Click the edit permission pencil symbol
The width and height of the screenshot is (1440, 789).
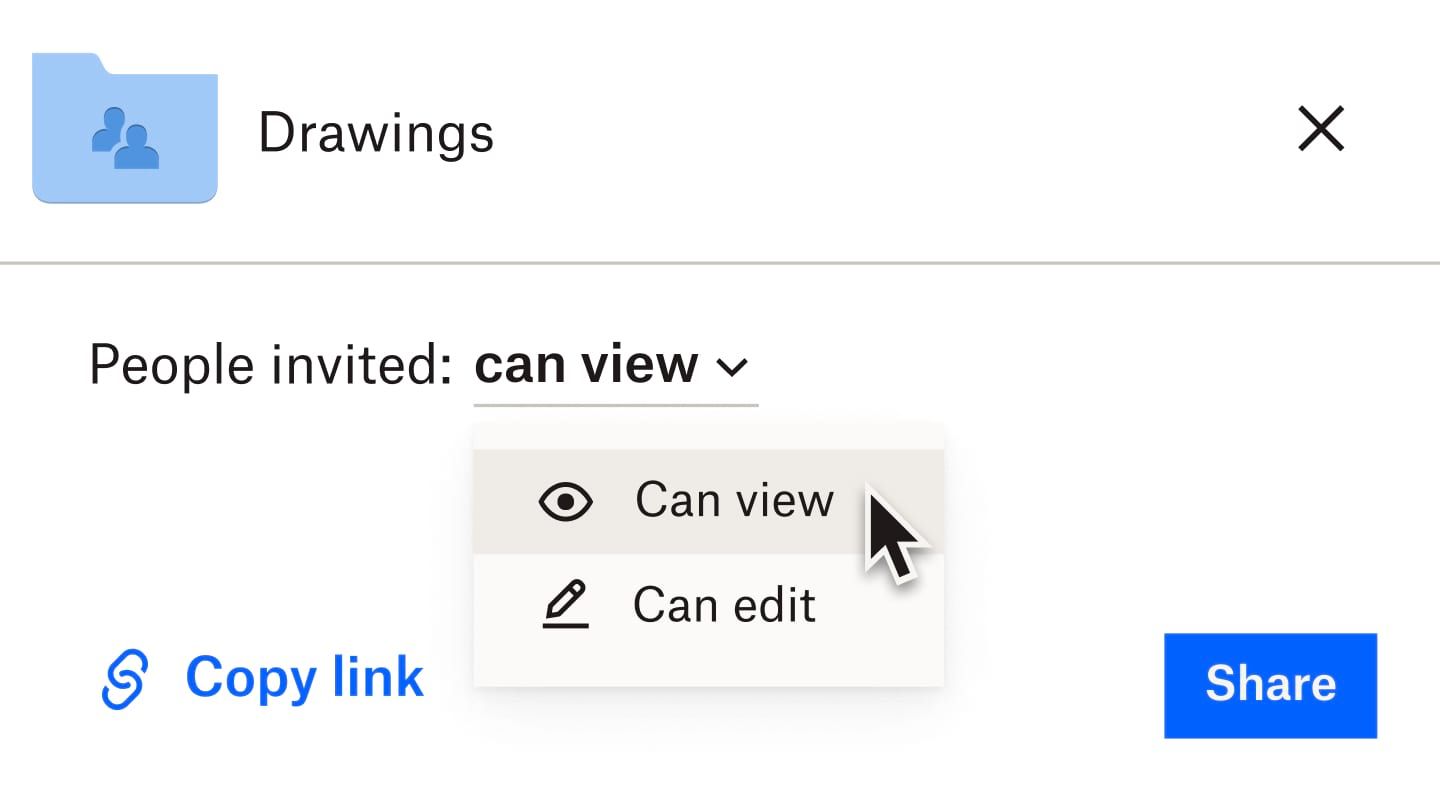coord(566,604)
